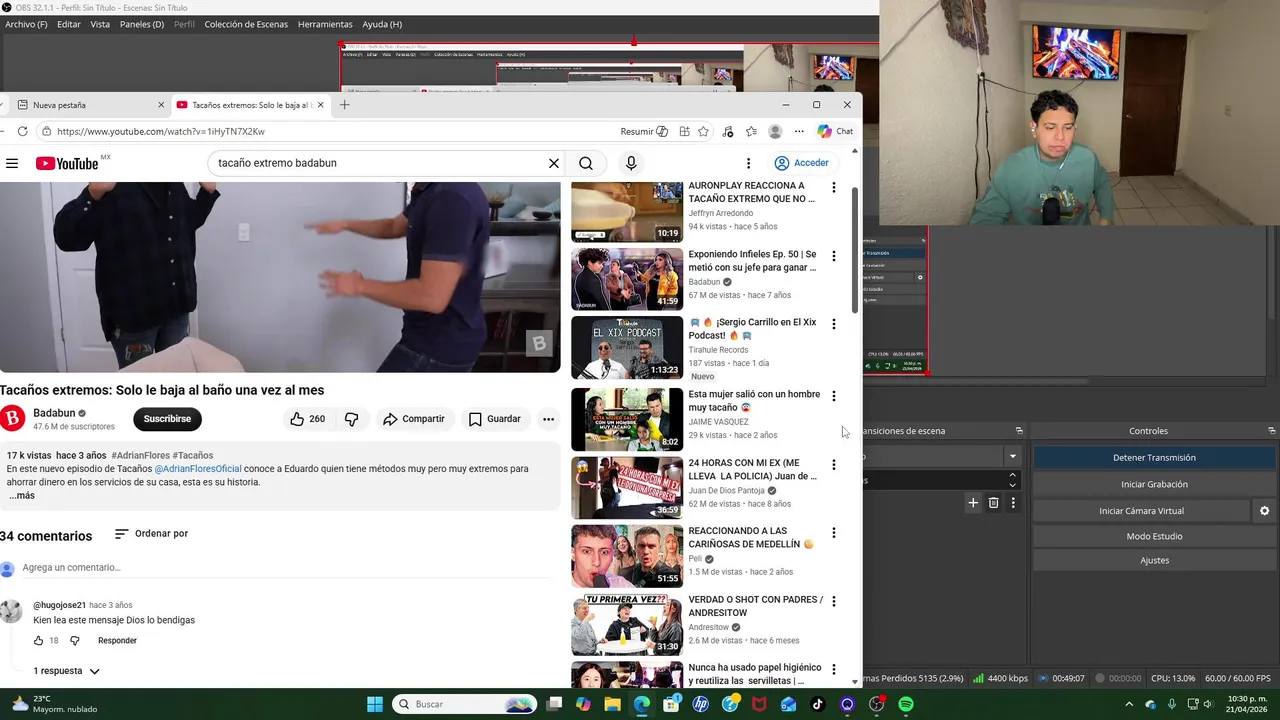Sign in with the Acceder button
Screen dimensions: 1280x720
[x=801, y=163]
